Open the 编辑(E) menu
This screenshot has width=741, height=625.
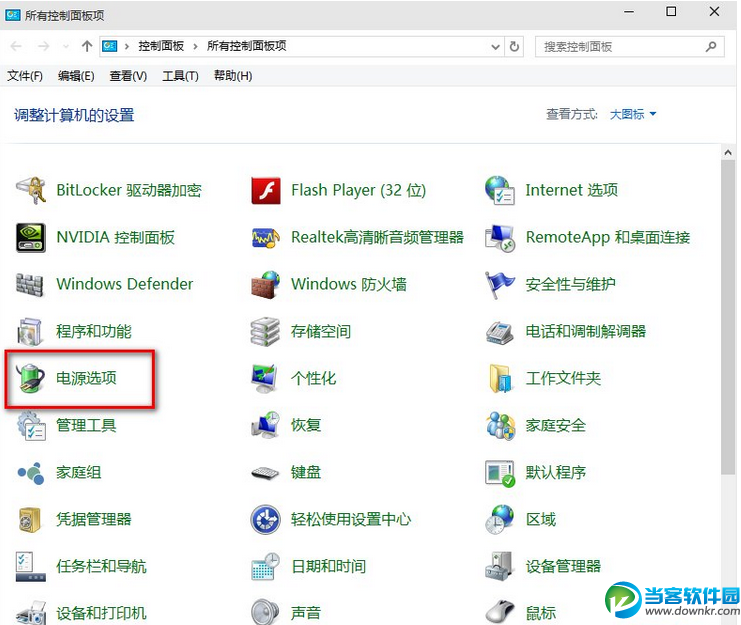pyautogui.click(x=76, y=76)
